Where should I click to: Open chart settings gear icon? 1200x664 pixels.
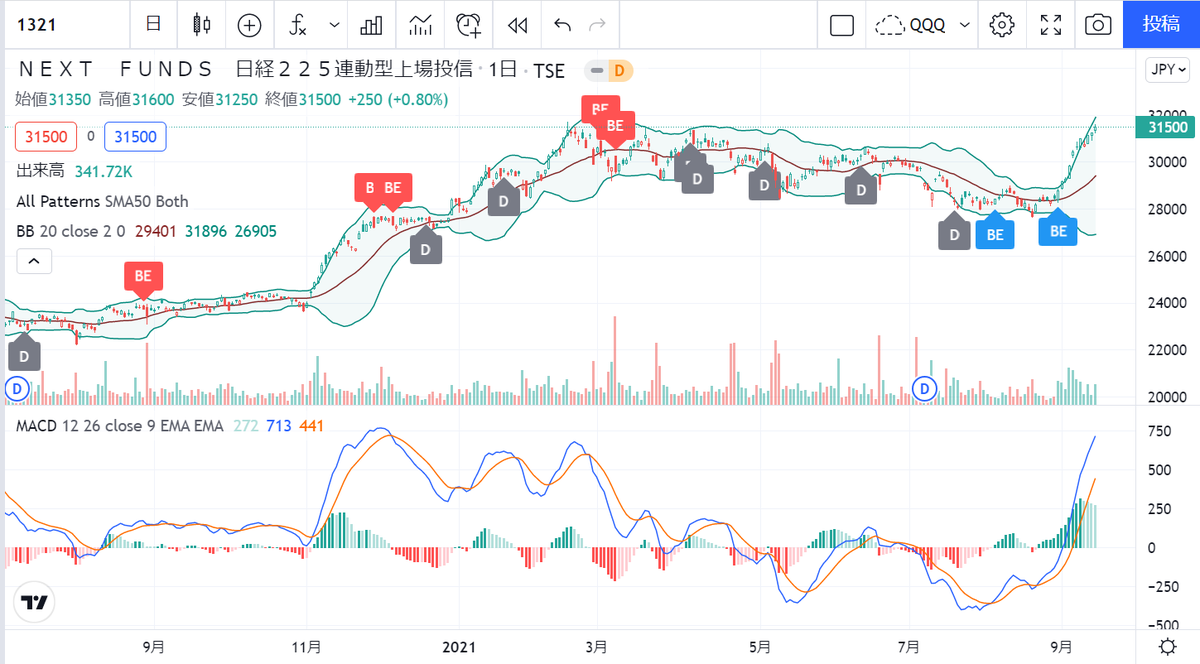coord(1003,25)
